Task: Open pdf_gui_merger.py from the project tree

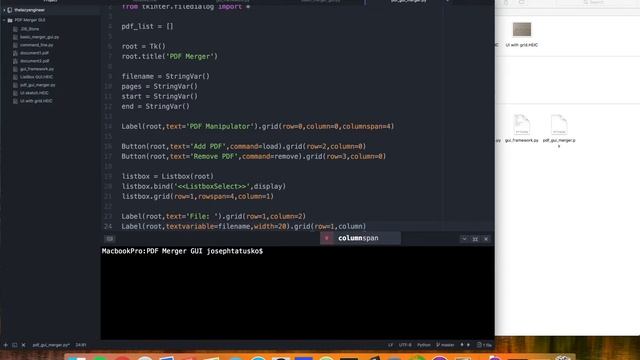Action: 38,85
